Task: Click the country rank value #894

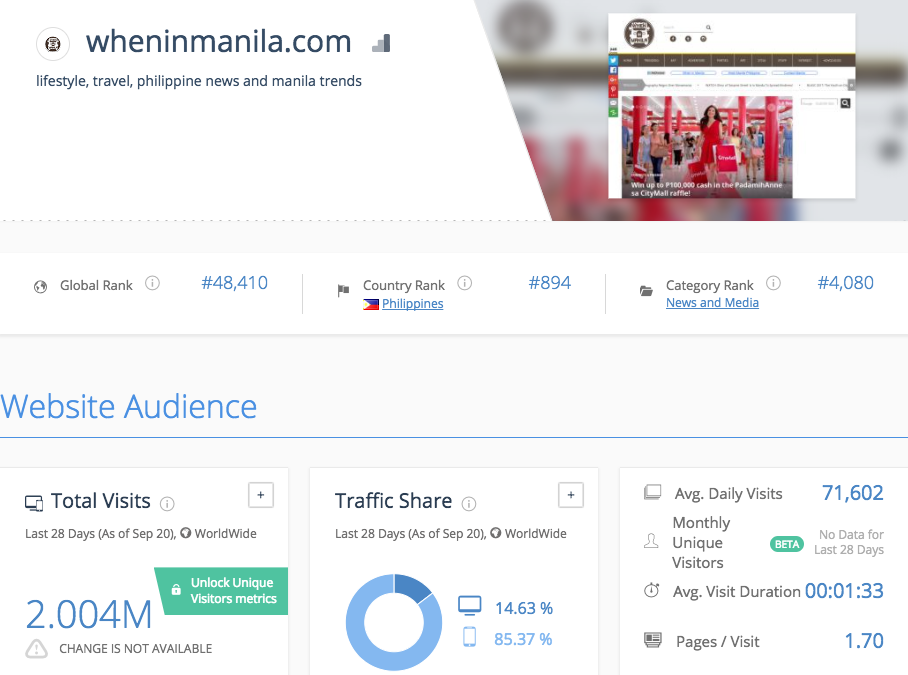Action: coord(550,283)
